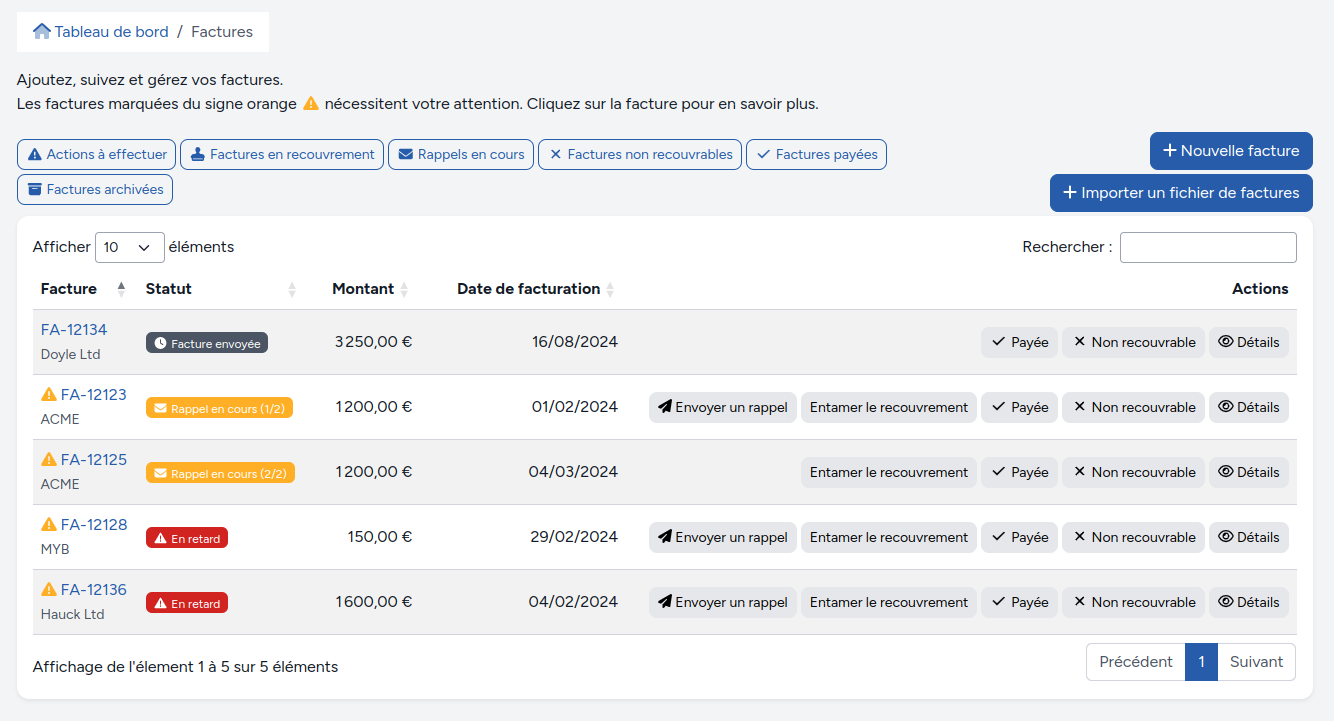Click the plus icon on Nouvelle facture
The width and height of the screenshot is (1334, 721).
1169,151
